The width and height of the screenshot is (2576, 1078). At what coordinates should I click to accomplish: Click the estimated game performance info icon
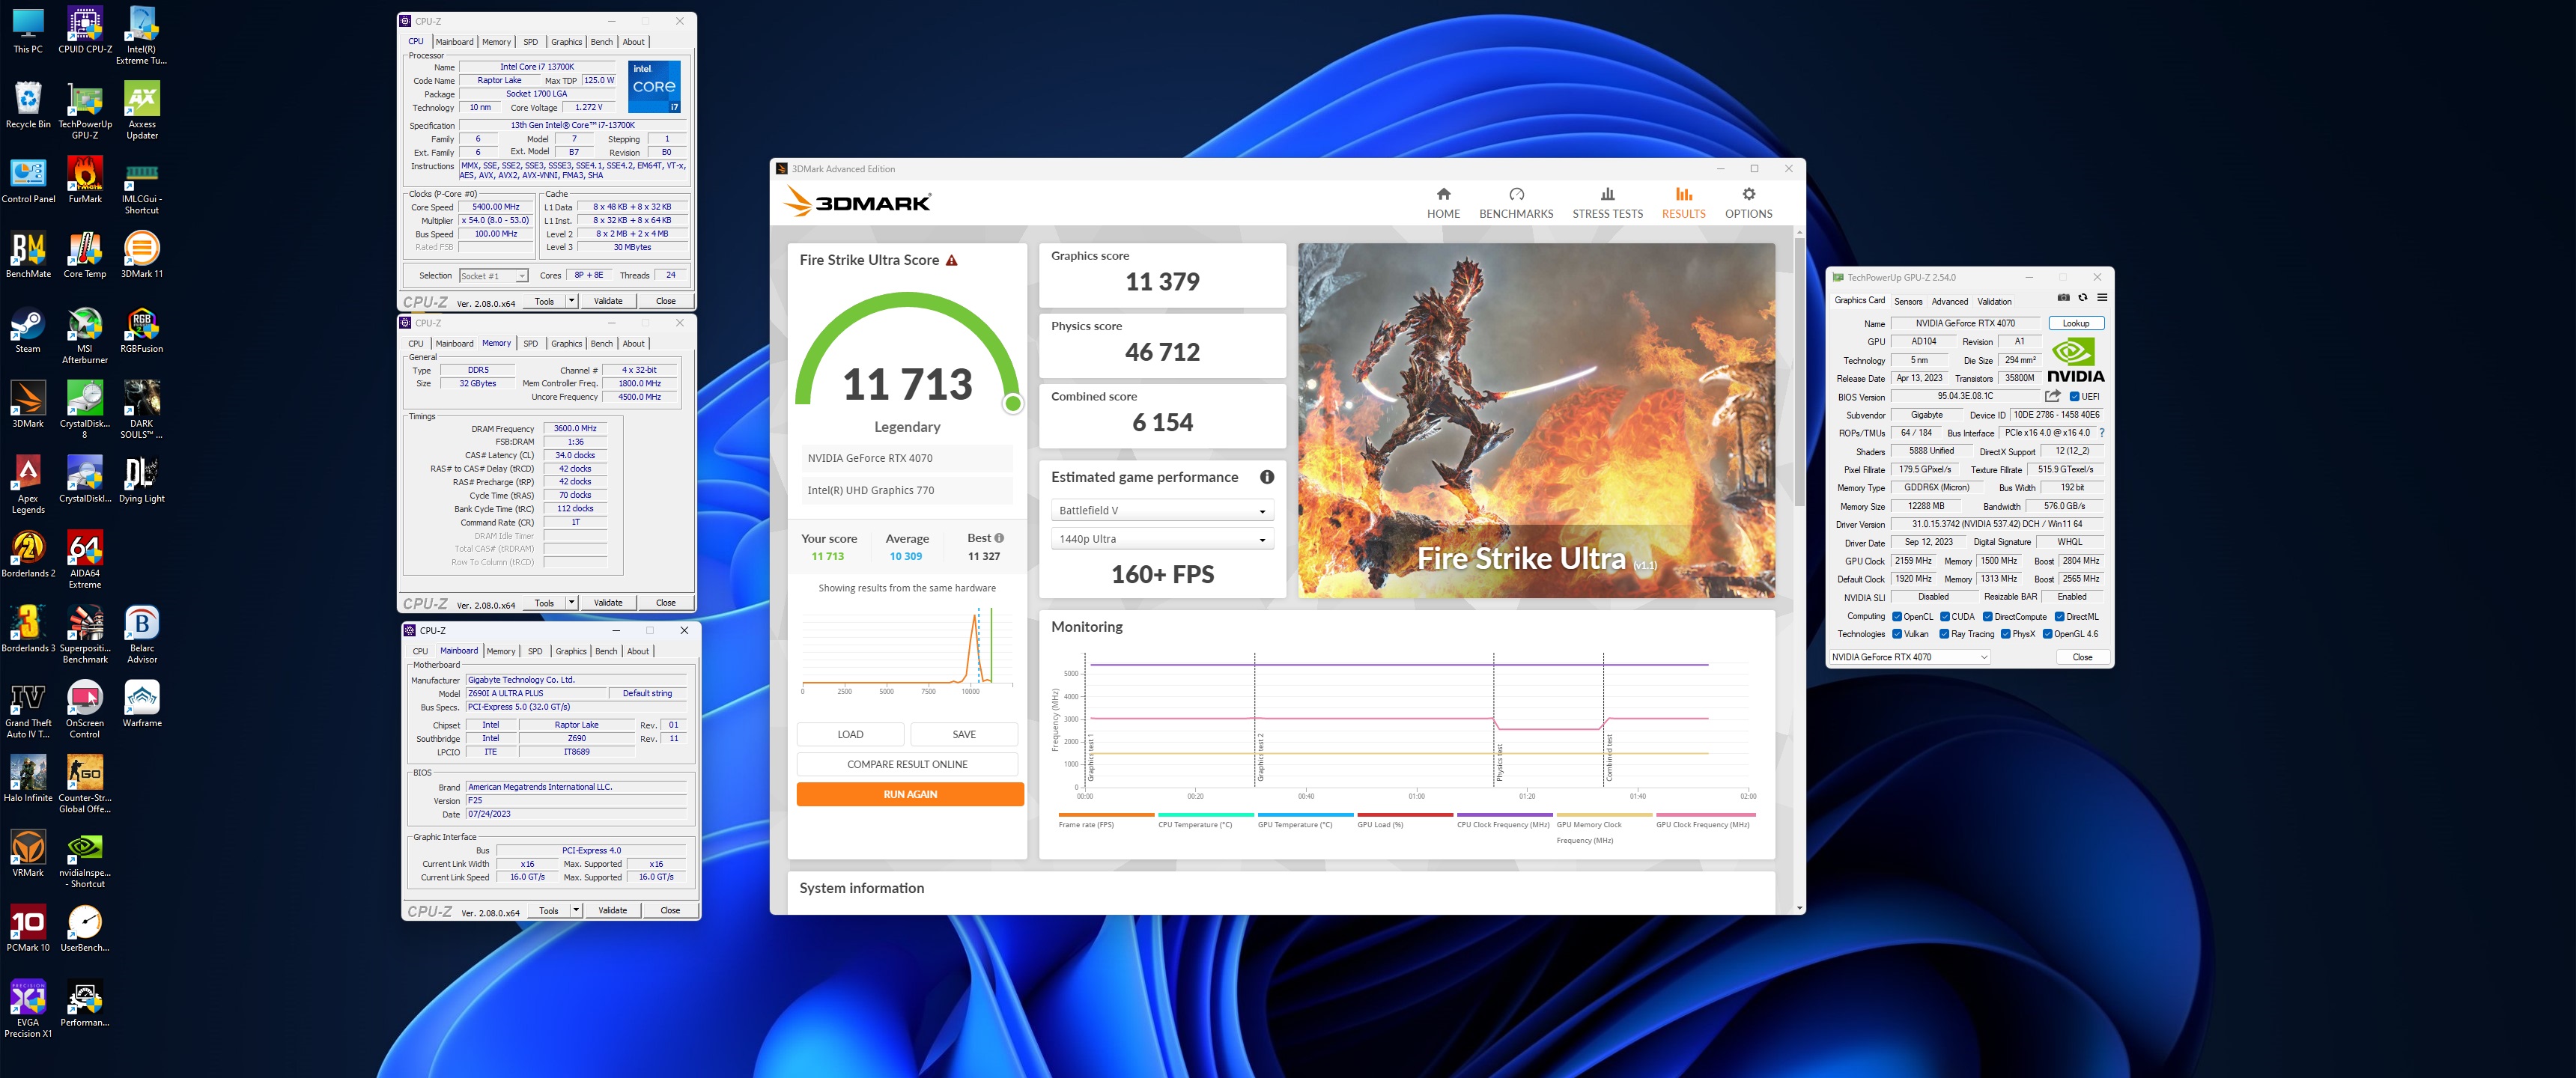tap(1267, 477)
